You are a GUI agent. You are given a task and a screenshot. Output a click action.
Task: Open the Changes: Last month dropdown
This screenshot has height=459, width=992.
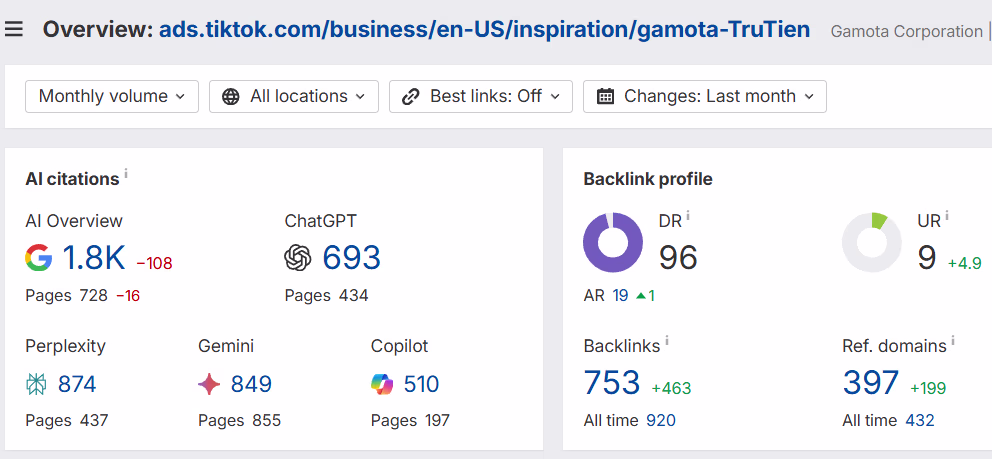(x=705, y=96)
